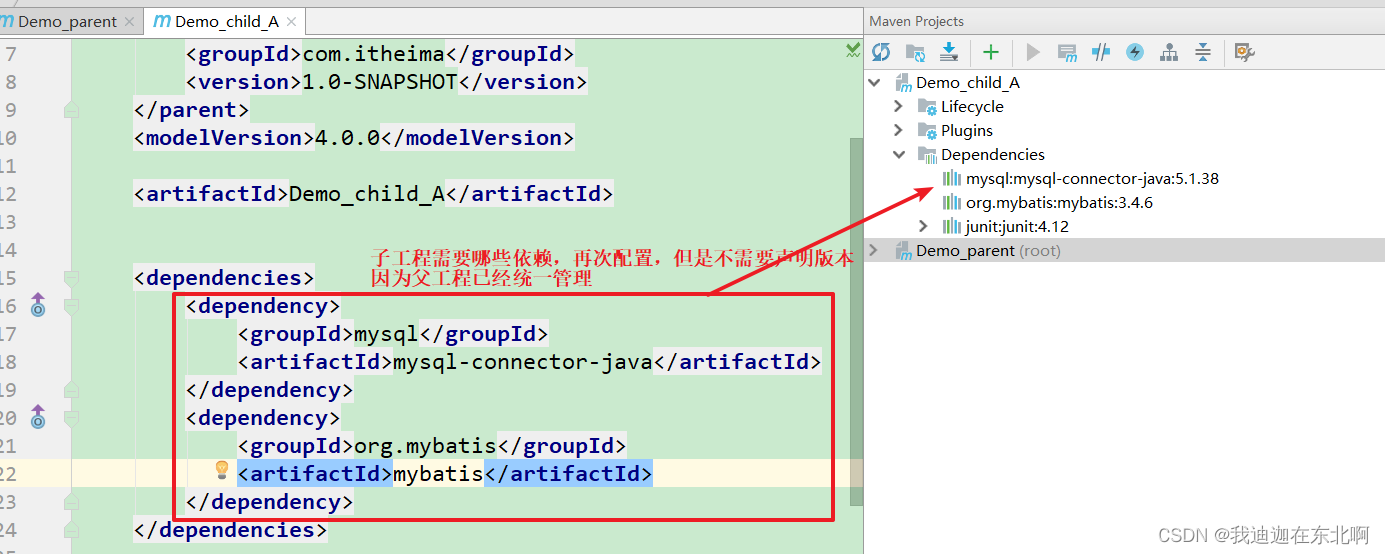Collapse the Dependencies node
Image resolution: width=1385 pixels, height=554 pixels.
point(899,154)
